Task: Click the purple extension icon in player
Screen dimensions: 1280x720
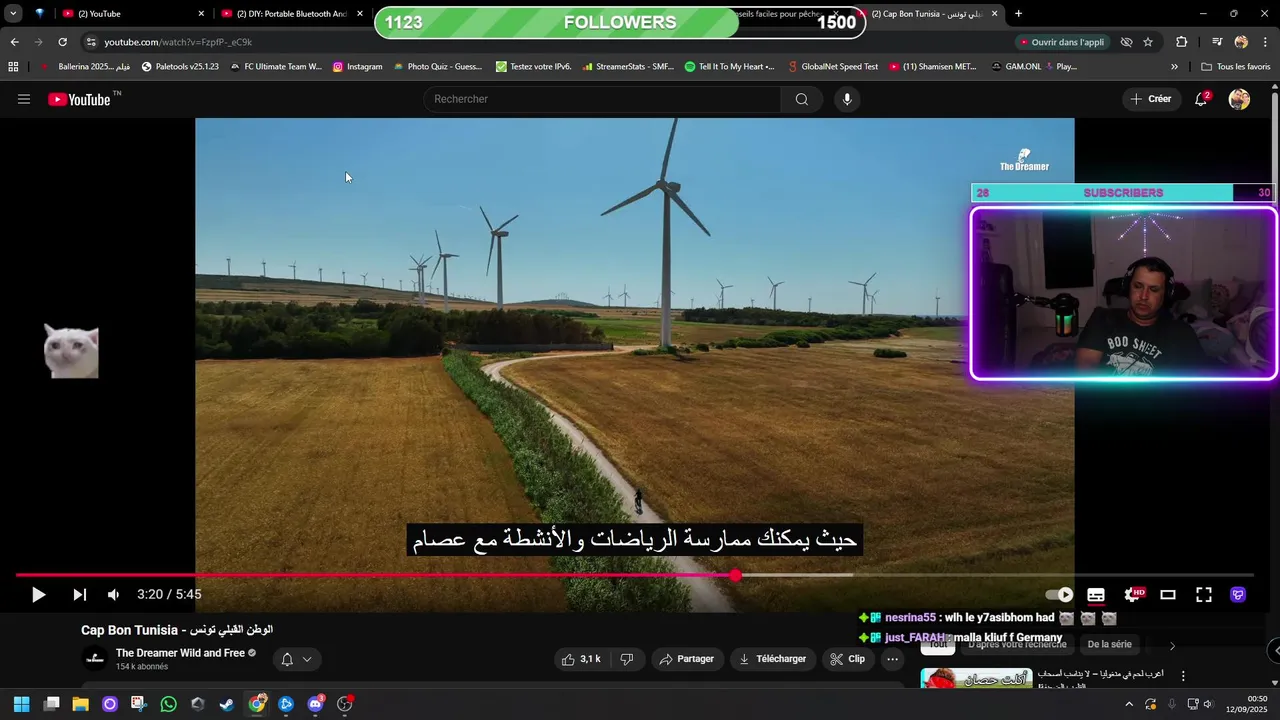Action: (1238, 595)
